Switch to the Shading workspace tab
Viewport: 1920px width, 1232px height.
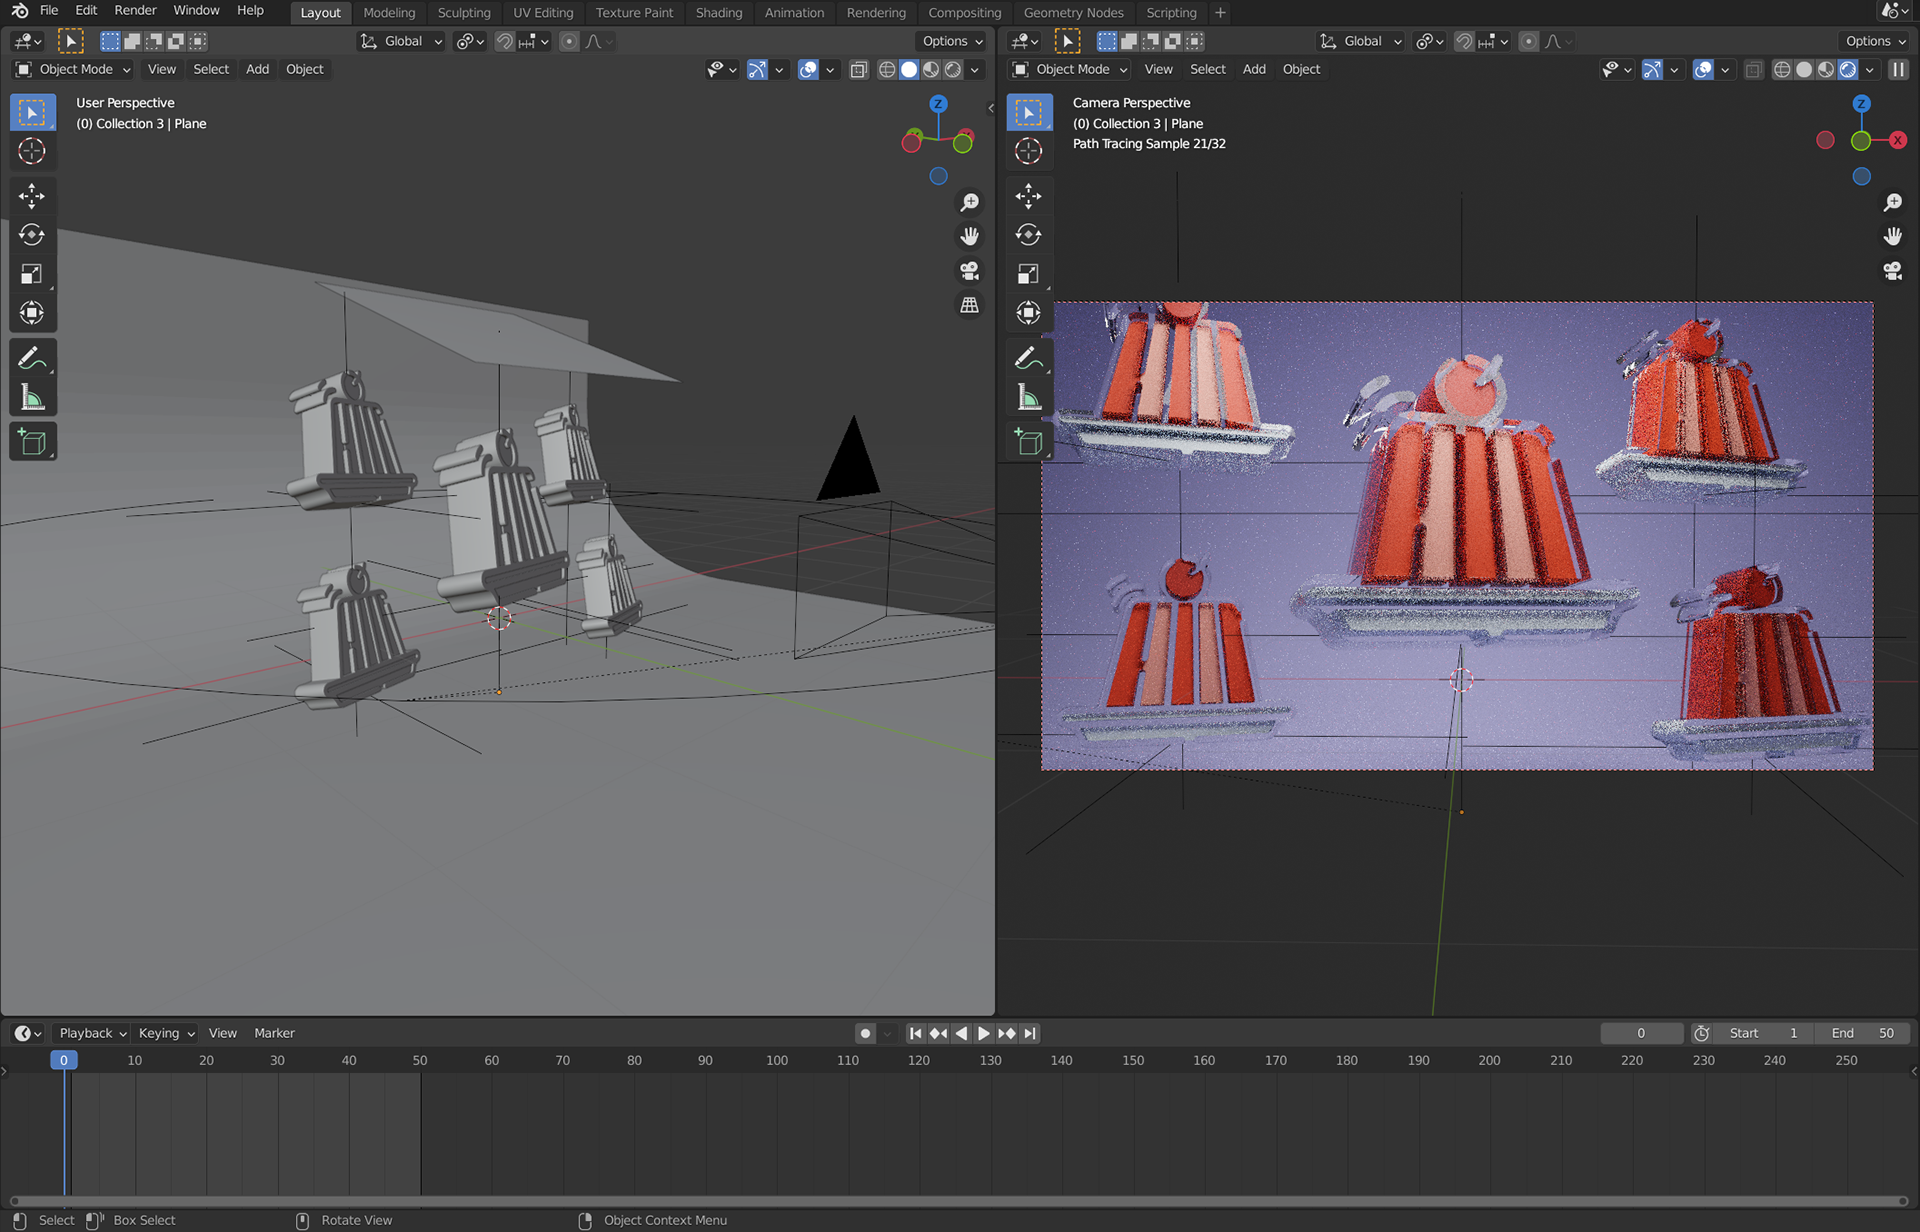click(x=718, y=12)
